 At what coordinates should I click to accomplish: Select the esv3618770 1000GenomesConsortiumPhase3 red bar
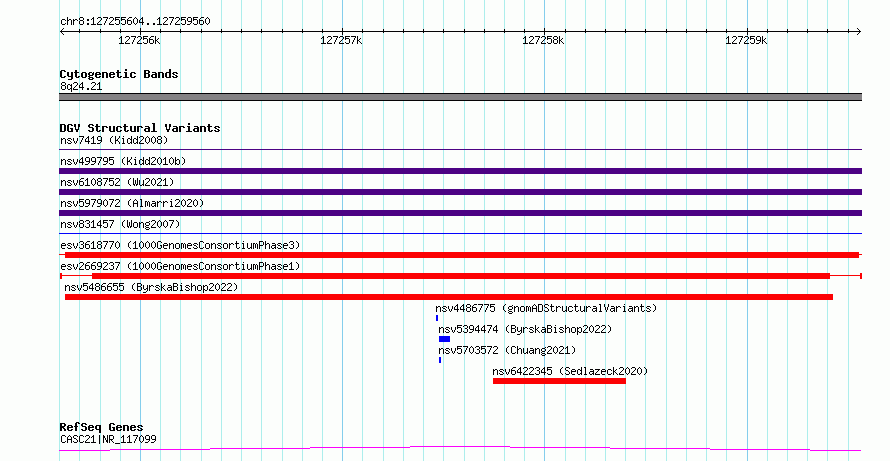pos(462,255)
